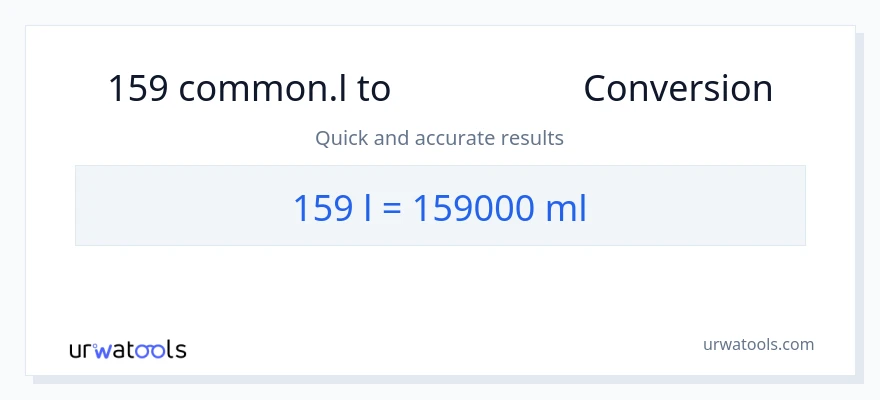Click the blue "w" in urwatools logo
Screen dimensions: 880x400
(103, 350)
